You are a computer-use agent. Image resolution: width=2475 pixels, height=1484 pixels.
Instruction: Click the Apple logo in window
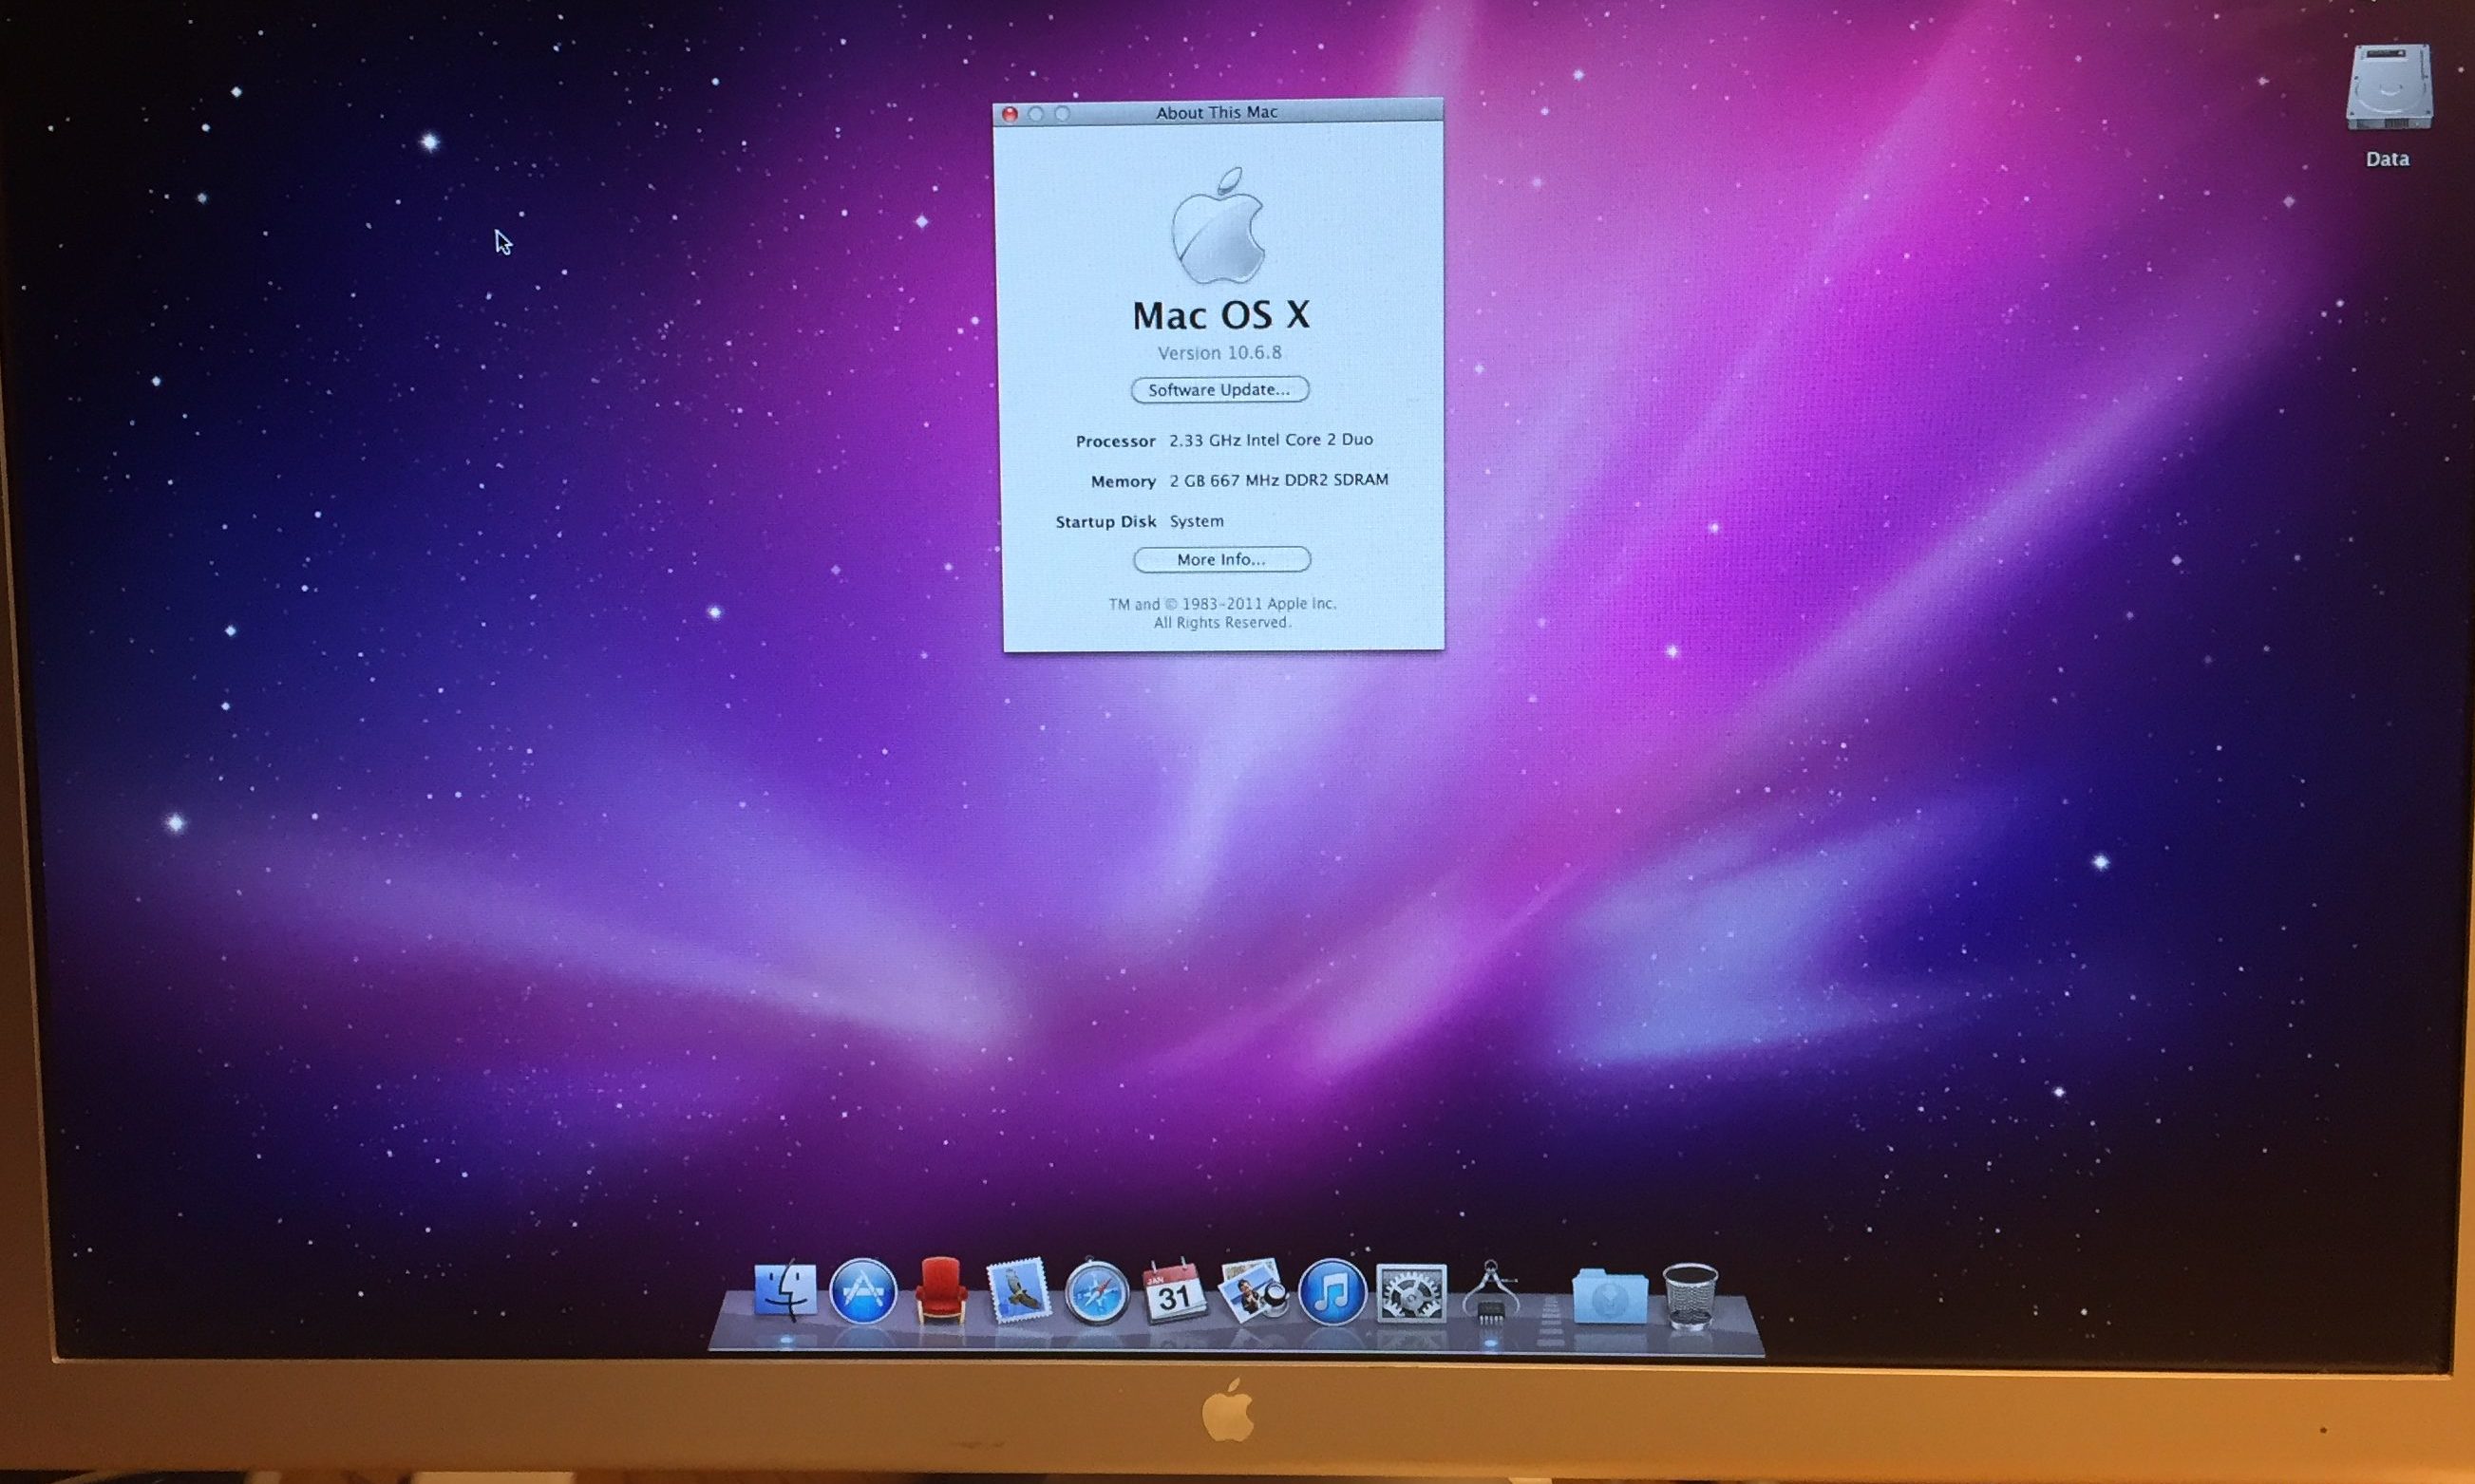(1217, 227)
